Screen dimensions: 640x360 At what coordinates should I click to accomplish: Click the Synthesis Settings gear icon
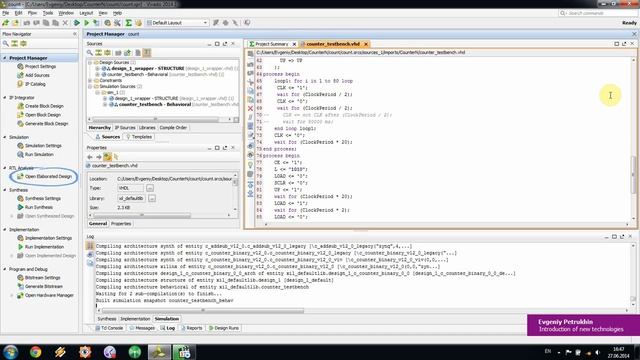(x=20, y=198)
